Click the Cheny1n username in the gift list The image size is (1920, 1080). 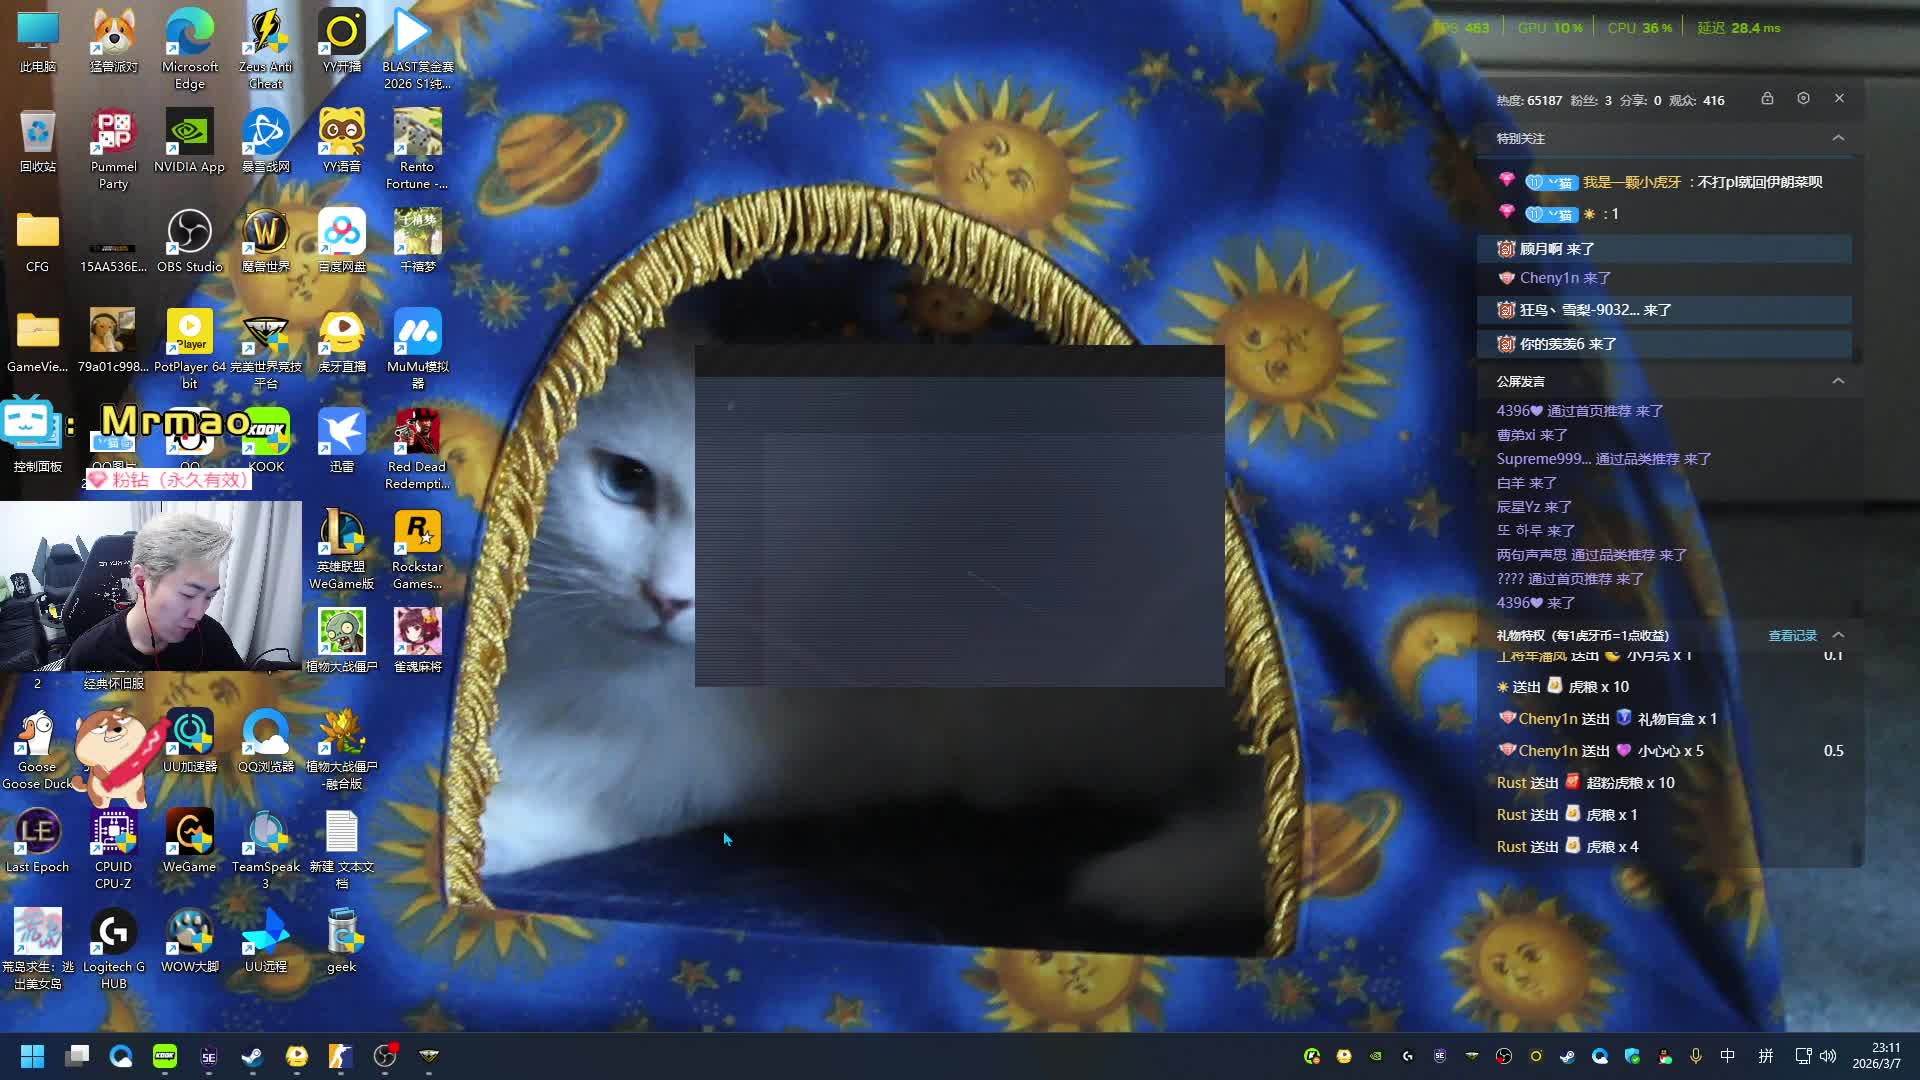coord(1547,719)
